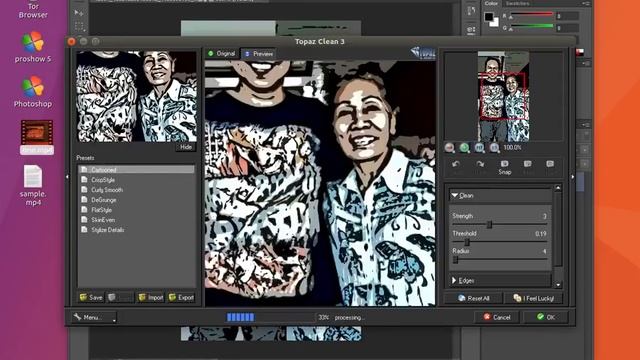The width and height of the screenshot is (640, 360).
Task: Open the proshow 5 desktop shortcut
Action: pyautogui.click(x=33, y=47)
